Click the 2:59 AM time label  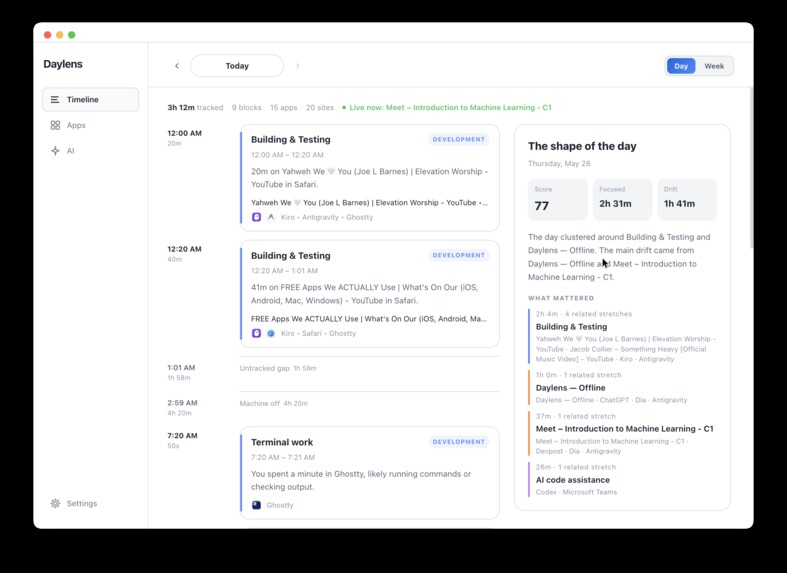[182, 402]
